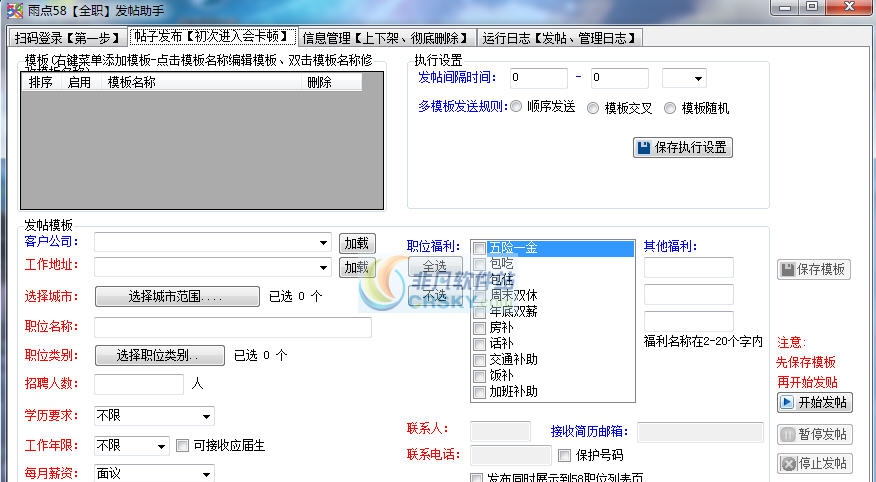Click second 其他福利 input field
The image size is (876, 482).
tap(688, 294)
